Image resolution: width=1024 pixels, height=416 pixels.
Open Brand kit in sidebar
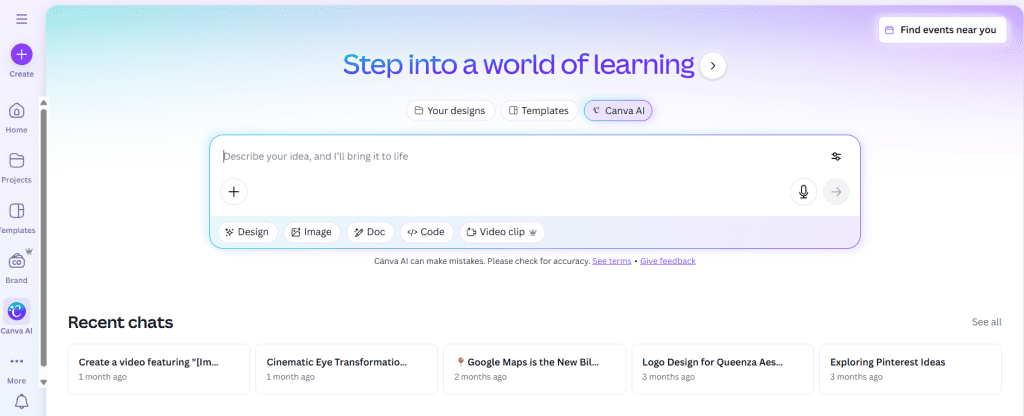click(x=17, y=268)
